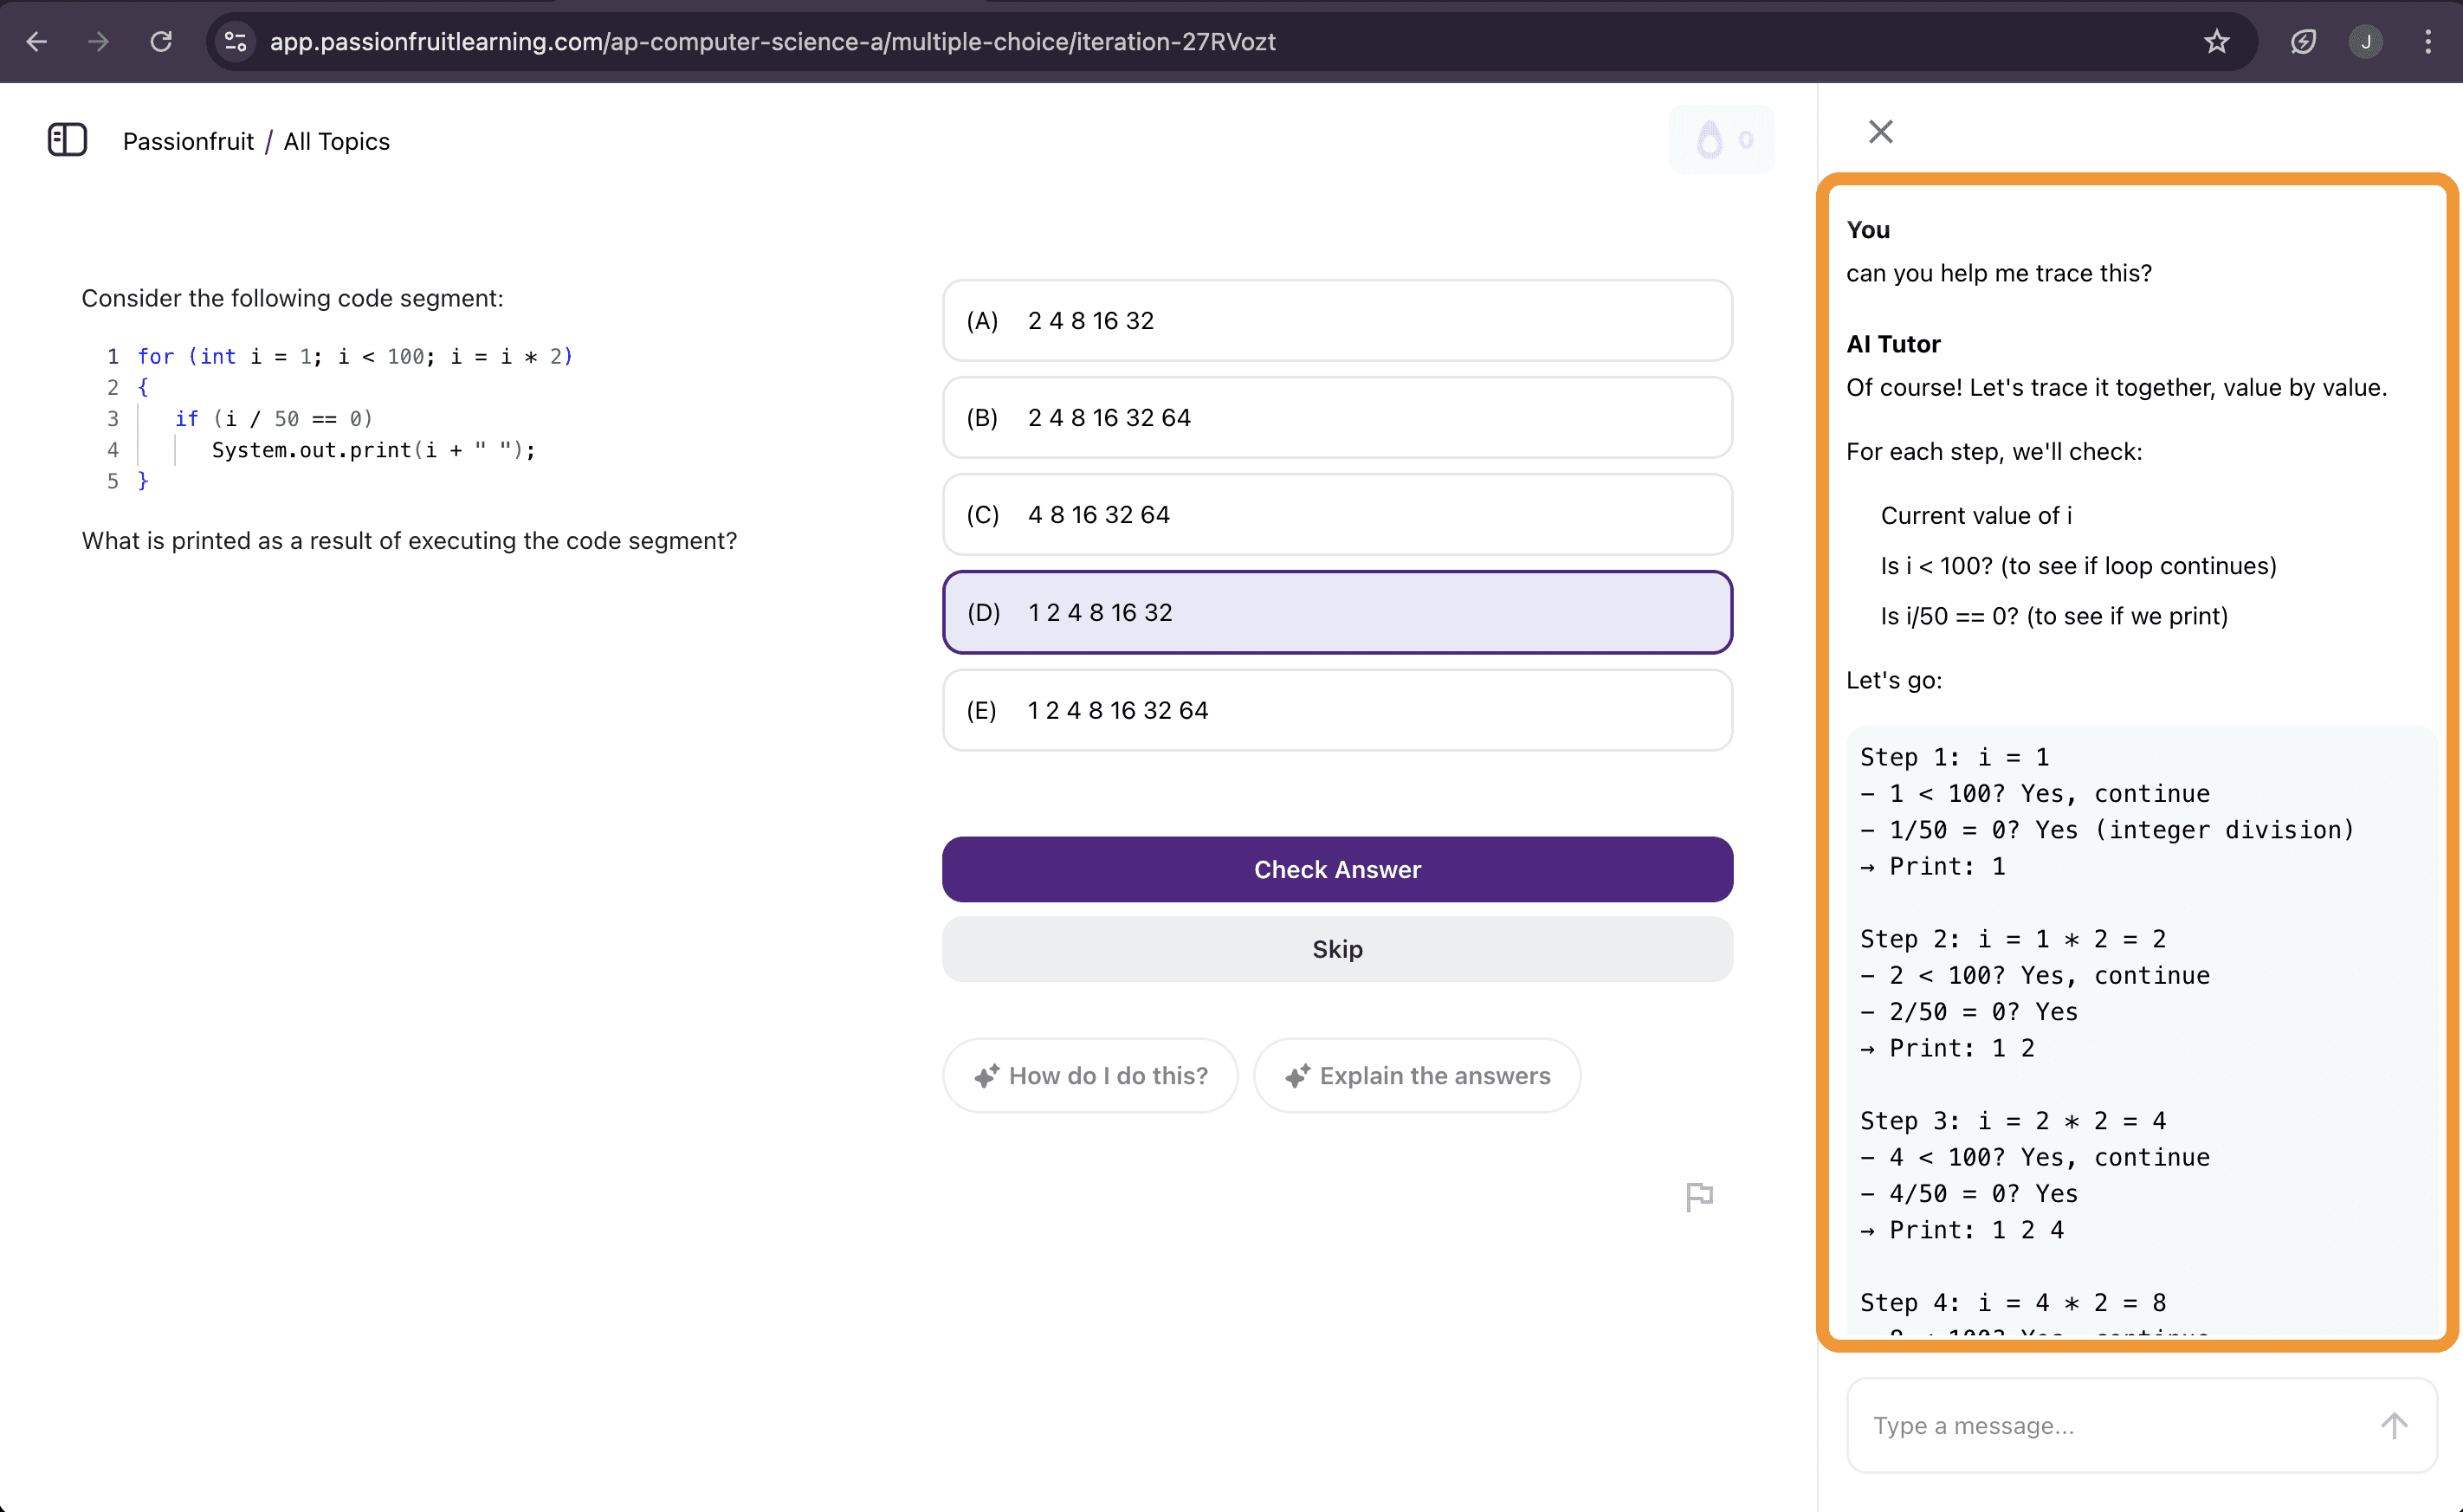The height and width of the screenshot is (1512, 2463).
Task: Skip this question
Action: (x=1337, y=948)
